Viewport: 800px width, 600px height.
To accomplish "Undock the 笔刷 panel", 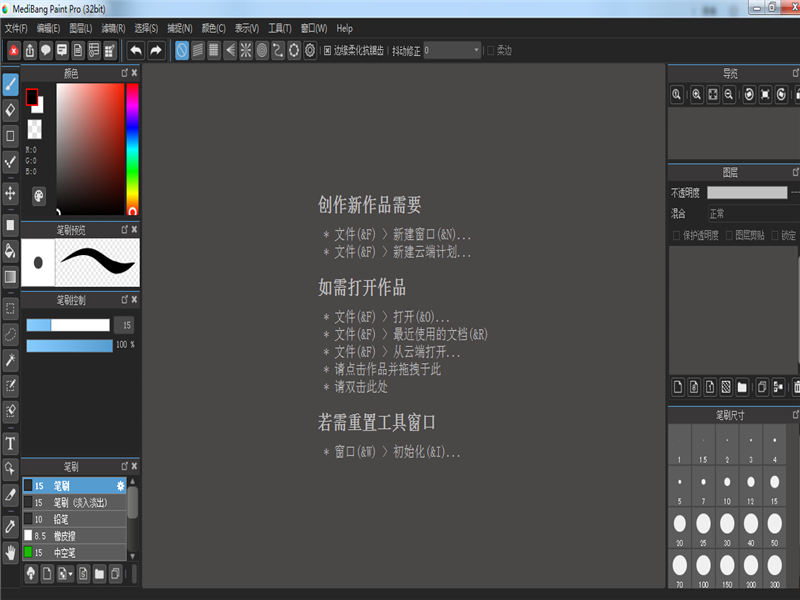I will 124,466.
